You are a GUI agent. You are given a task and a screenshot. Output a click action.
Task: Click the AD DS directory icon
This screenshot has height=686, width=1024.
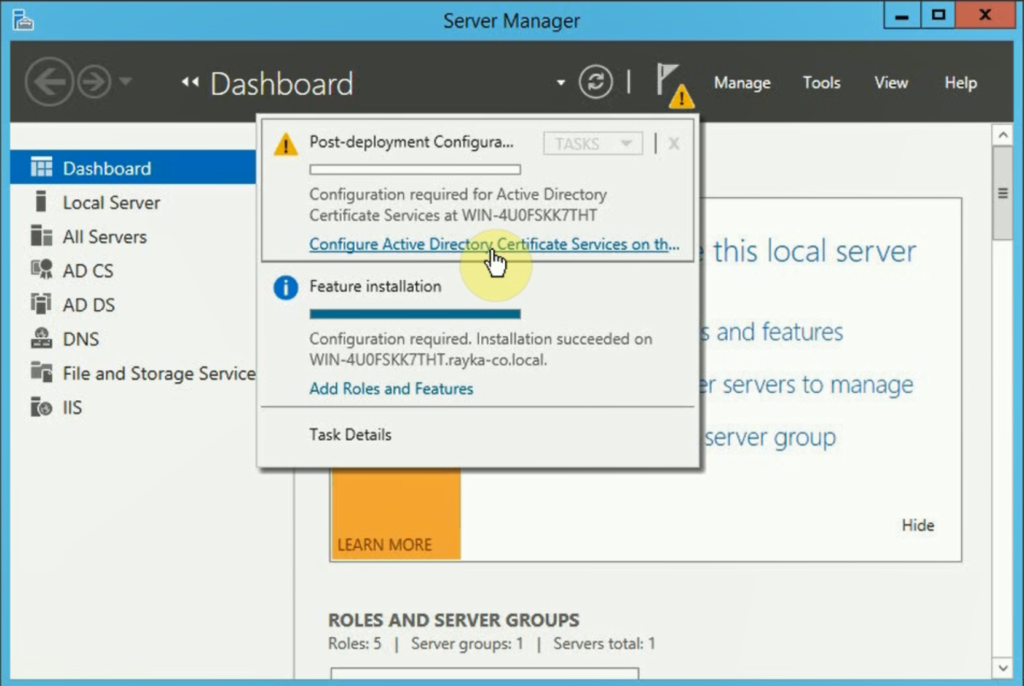point(41,304)
